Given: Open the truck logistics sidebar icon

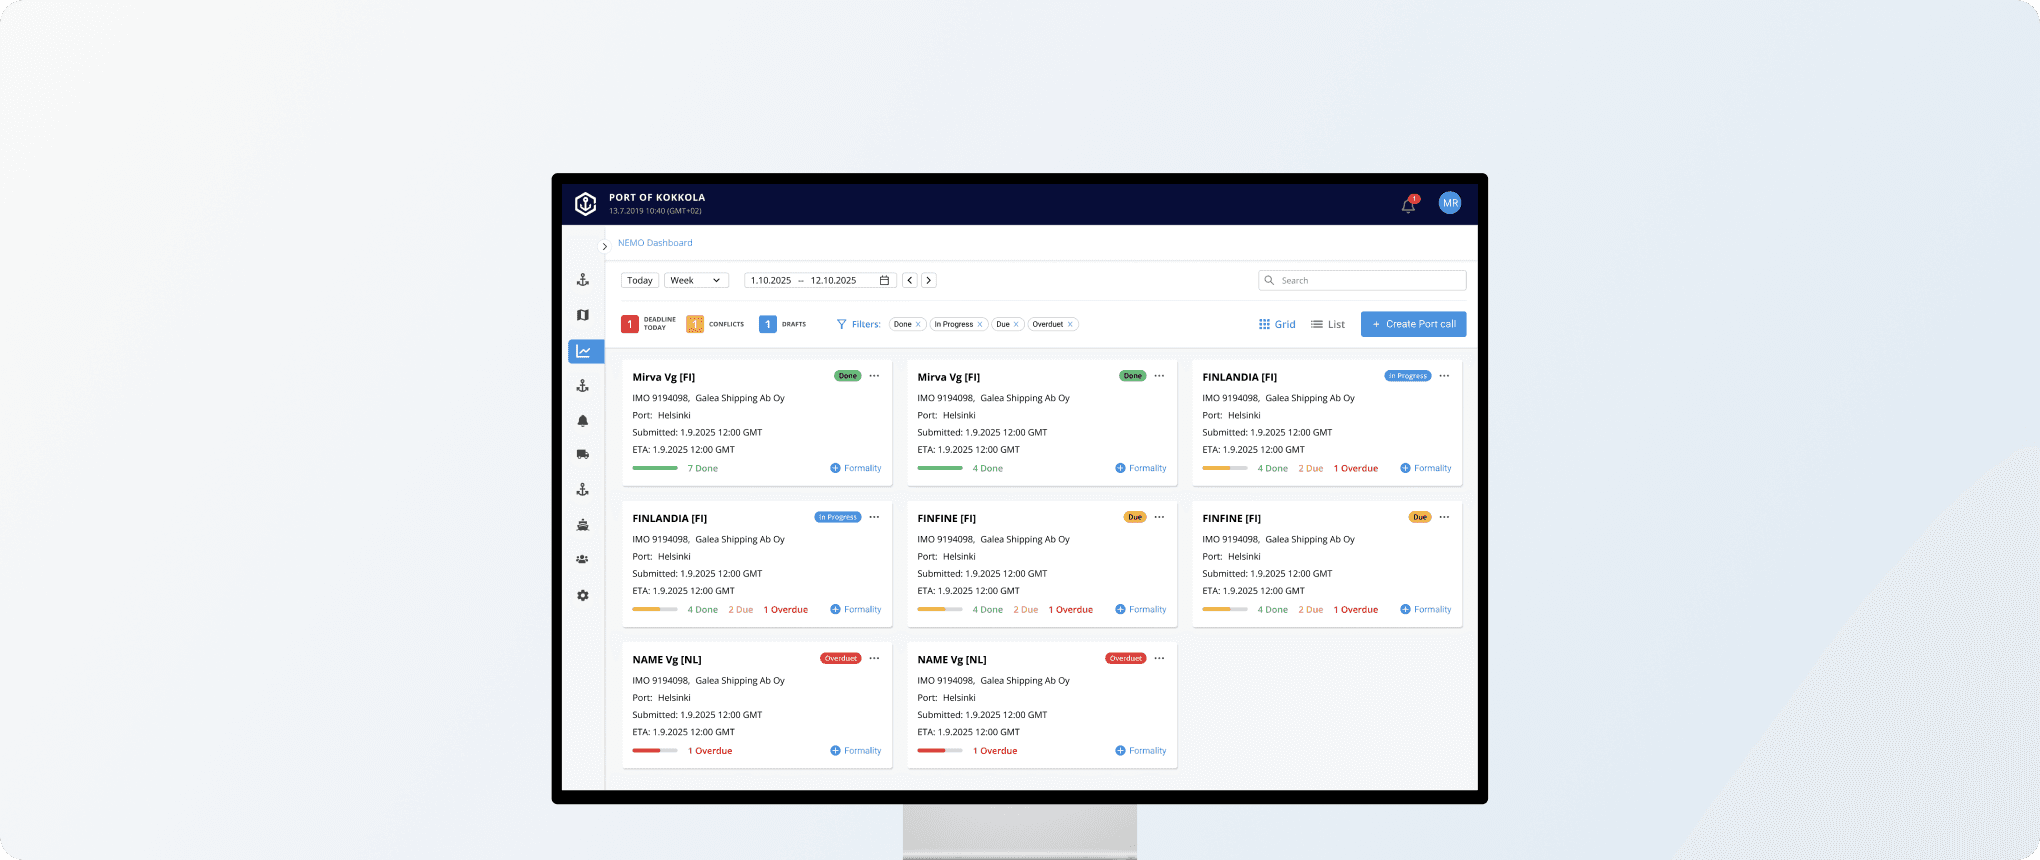Looking at the screenshot, I should [x=583, y=454].
